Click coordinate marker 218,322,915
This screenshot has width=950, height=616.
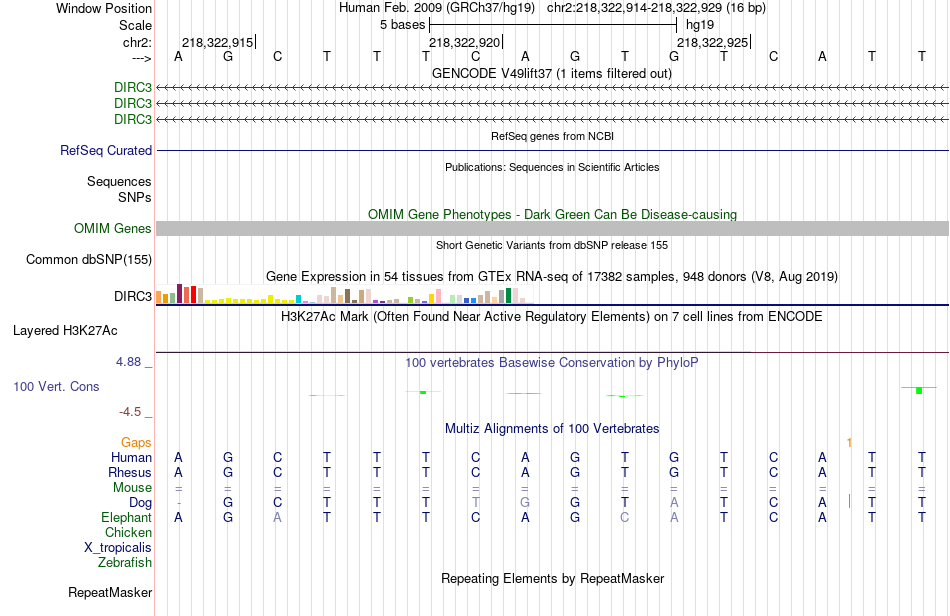click(218, 42)
